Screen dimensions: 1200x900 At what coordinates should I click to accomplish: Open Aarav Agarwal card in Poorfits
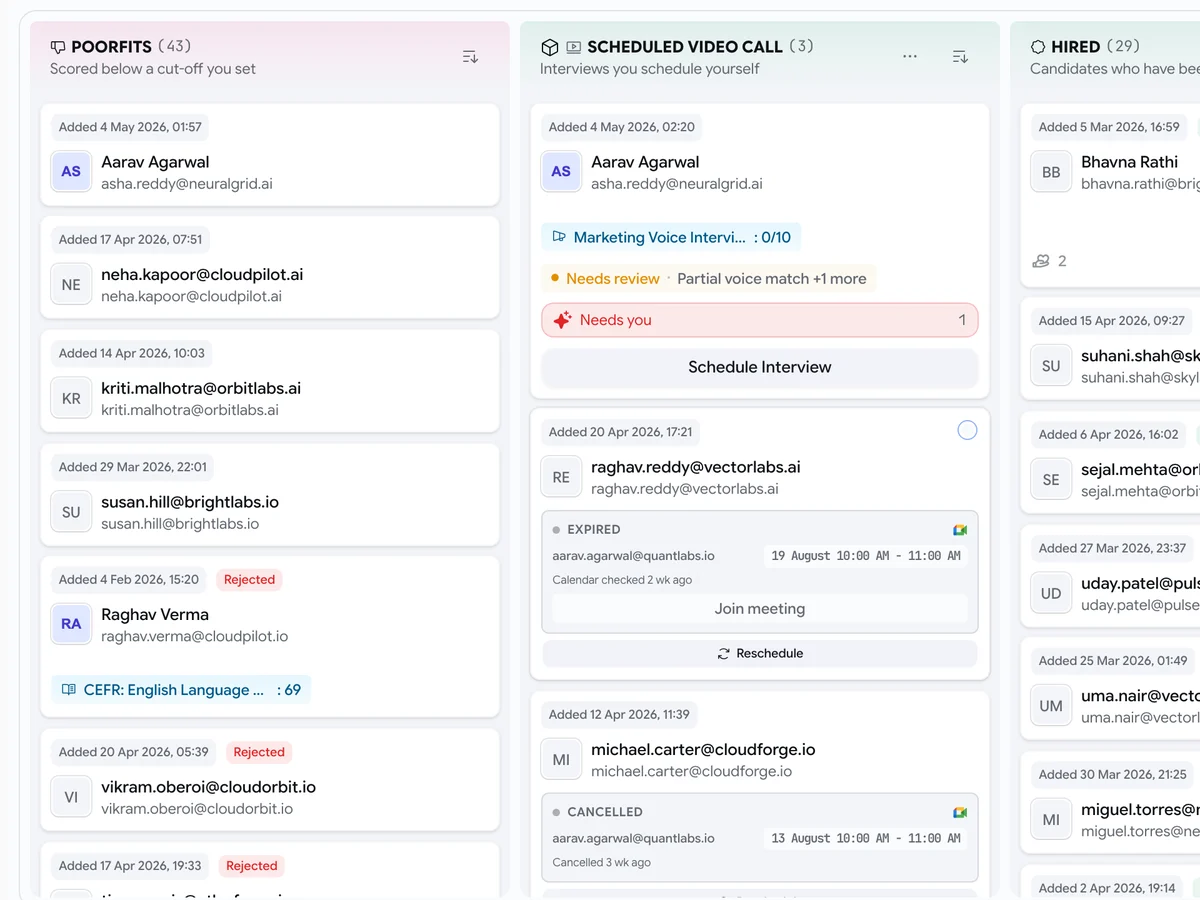coord(270,155)
